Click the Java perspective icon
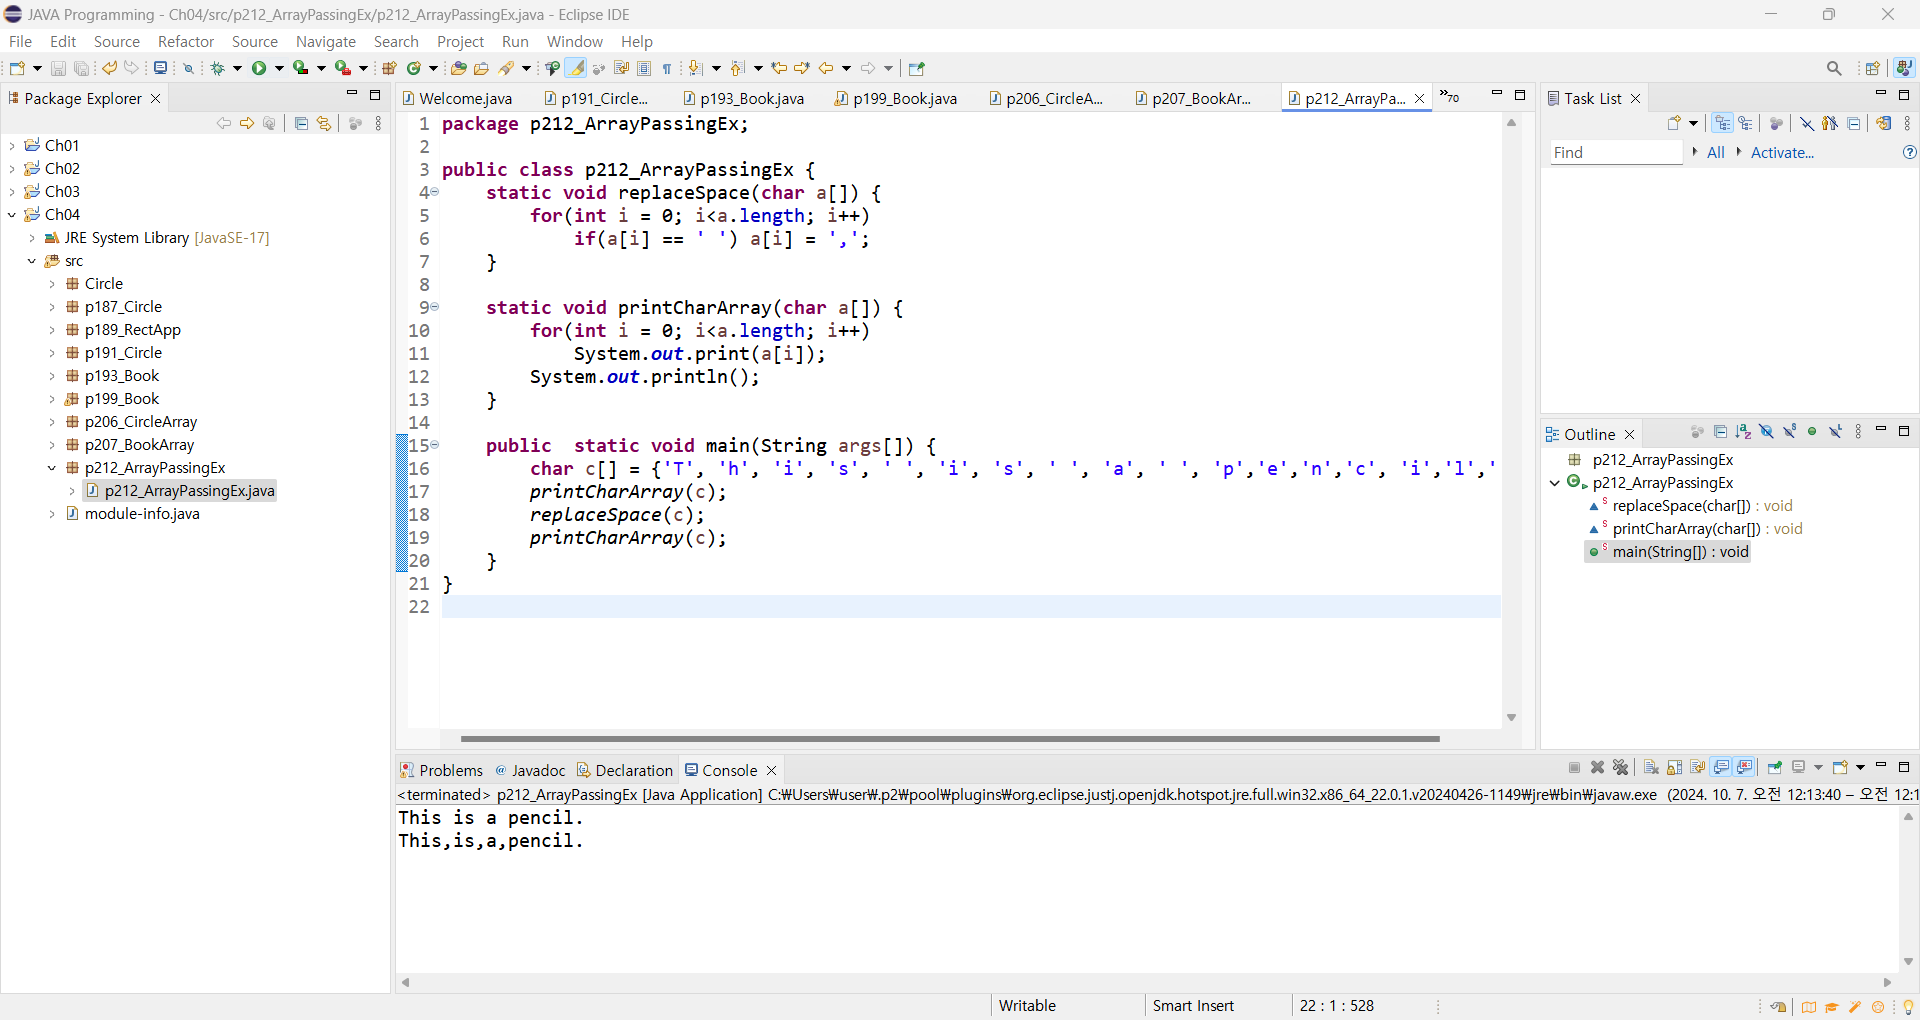 click(1904, 68)
